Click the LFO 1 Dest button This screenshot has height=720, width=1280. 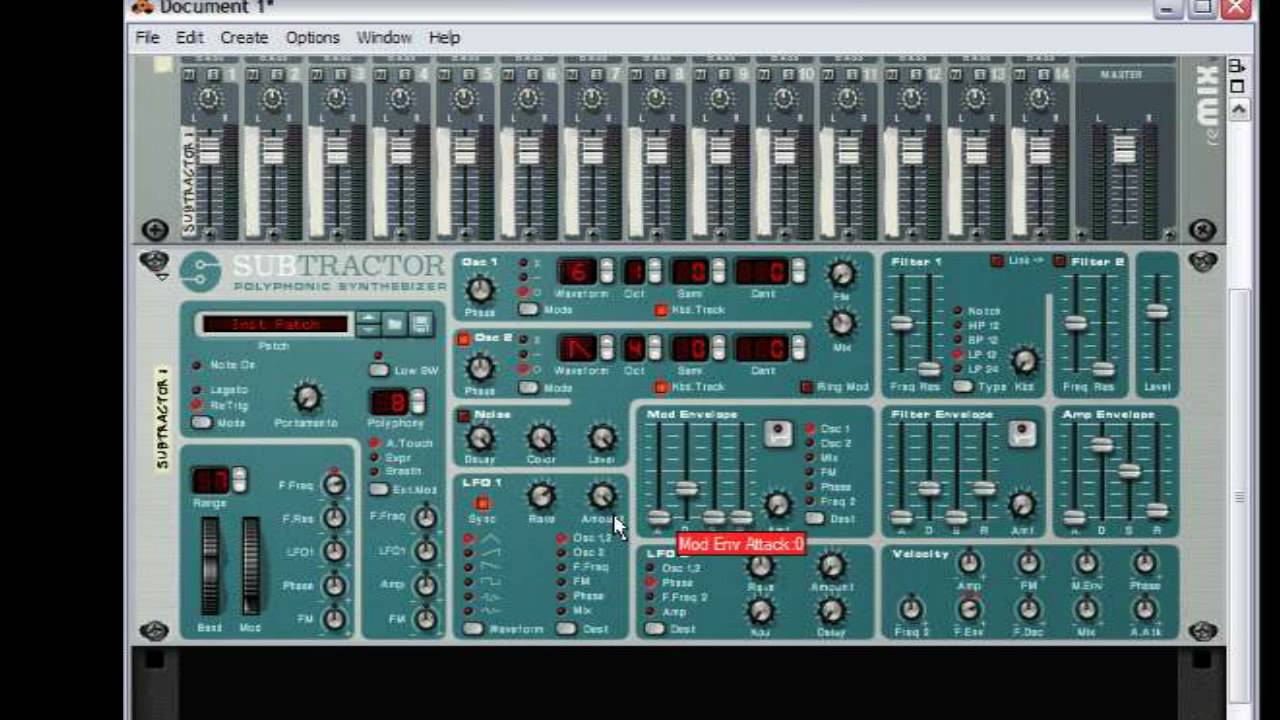[x=566, y=629]
